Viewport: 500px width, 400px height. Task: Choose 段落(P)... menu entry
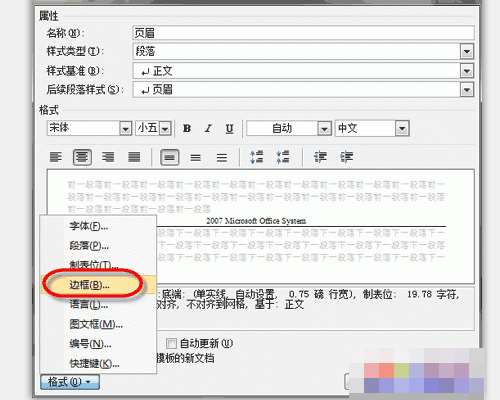coord(89,246)
